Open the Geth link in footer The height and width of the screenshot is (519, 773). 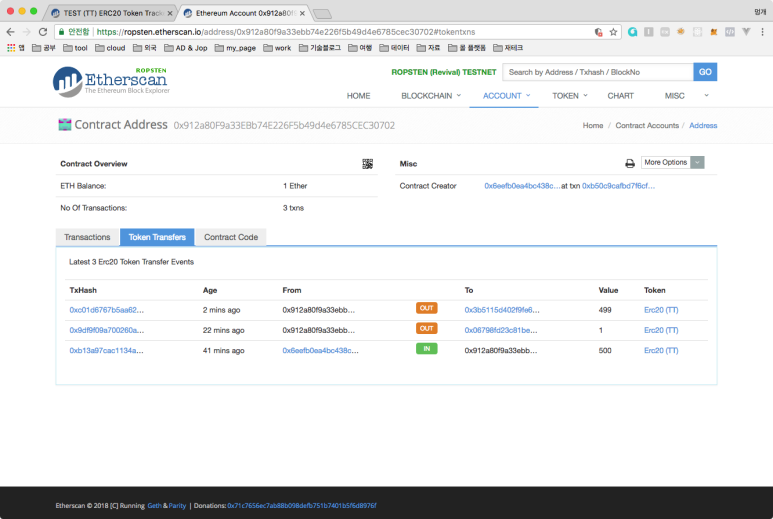[154, 506]
